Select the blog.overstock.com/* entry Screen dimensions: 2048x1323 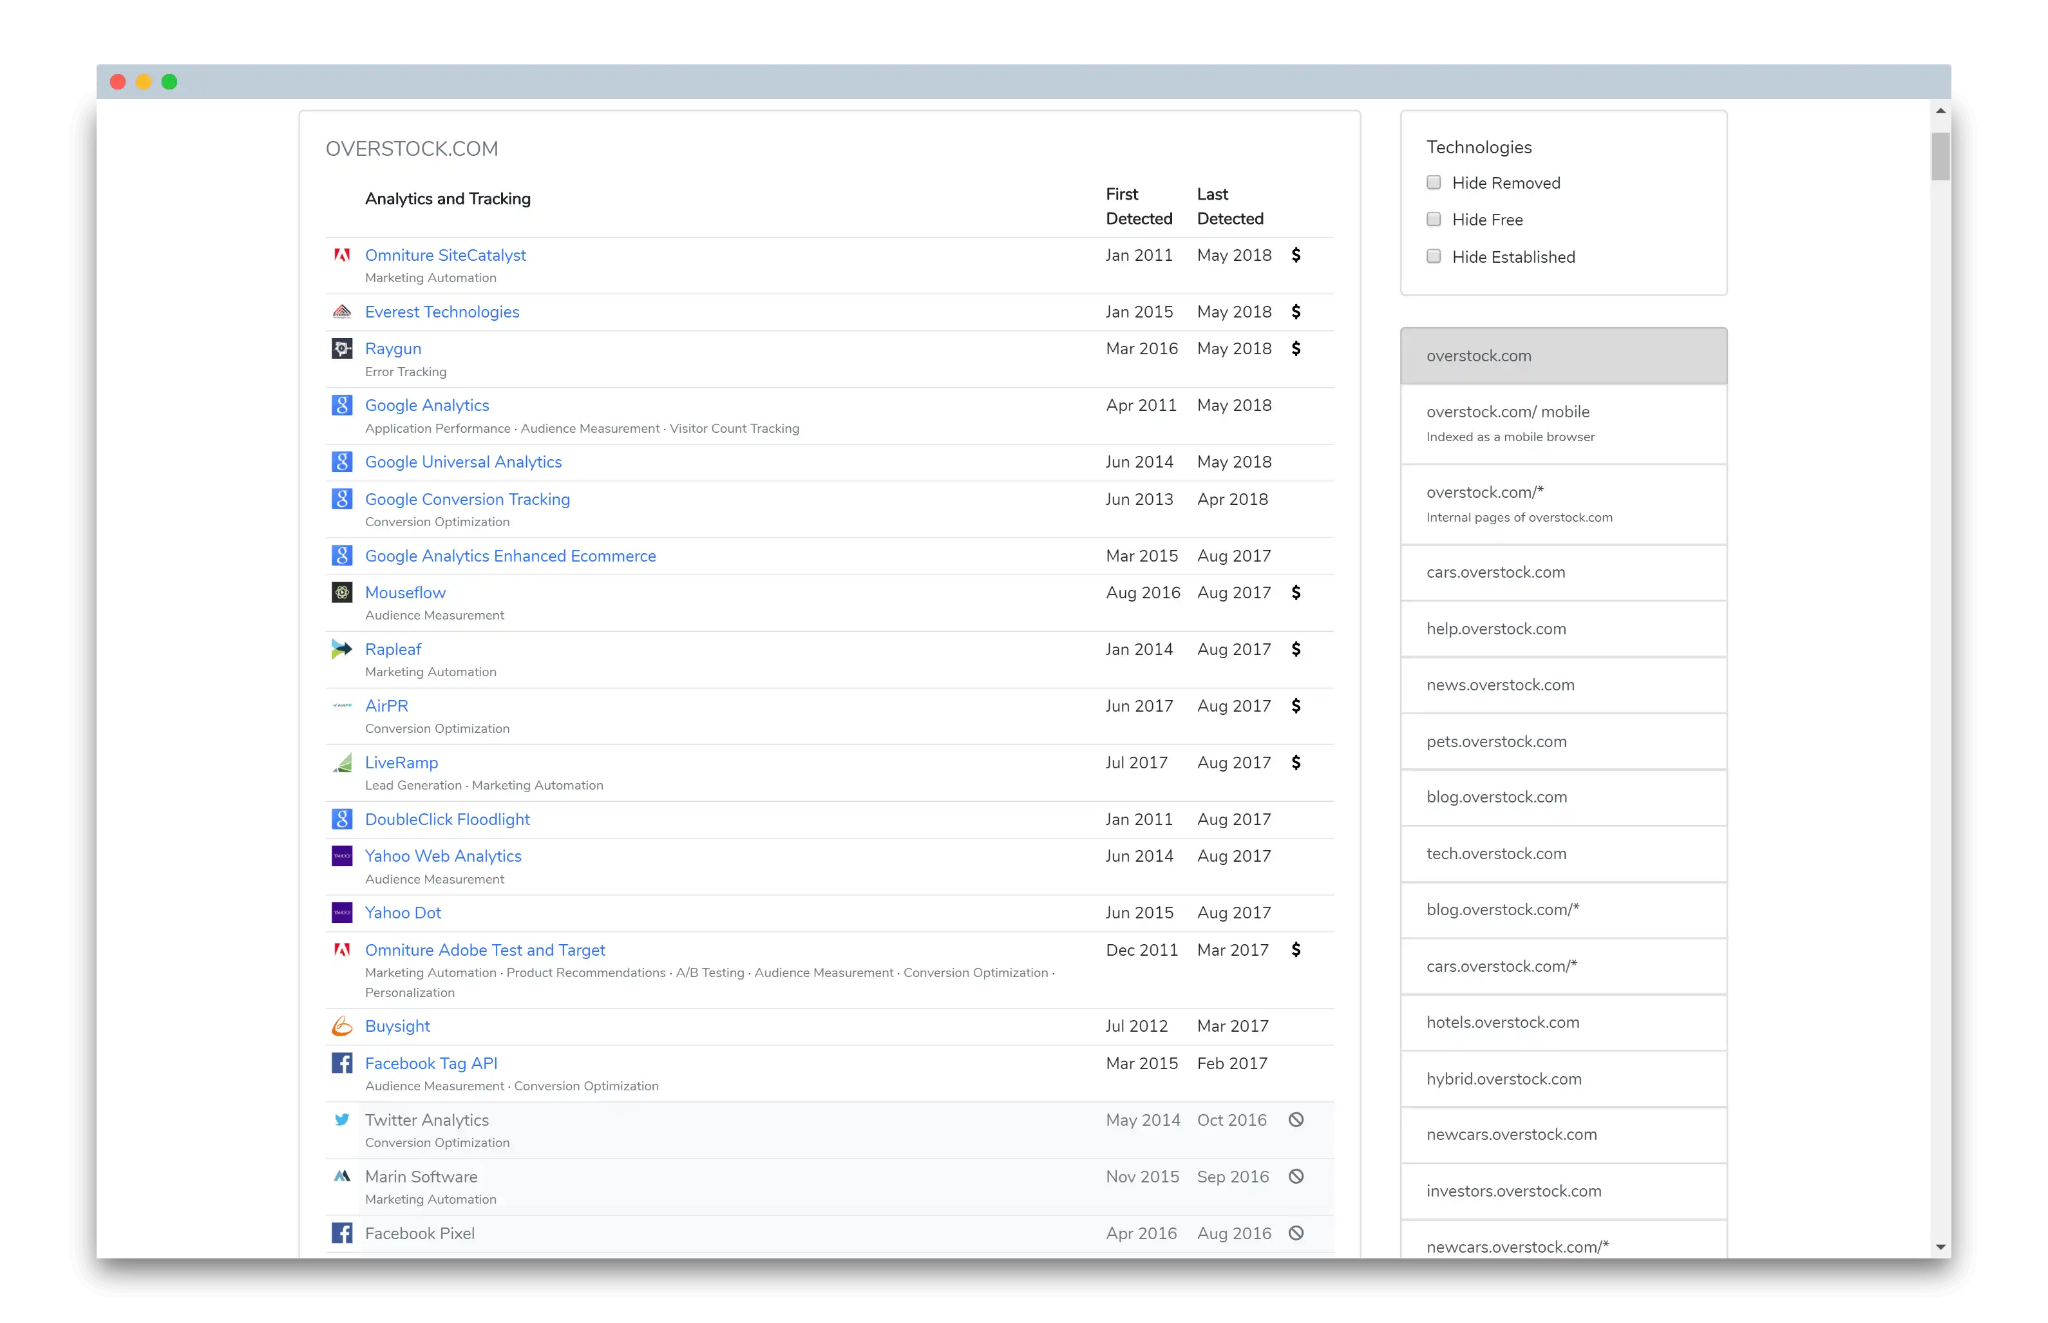point(1564,910)
